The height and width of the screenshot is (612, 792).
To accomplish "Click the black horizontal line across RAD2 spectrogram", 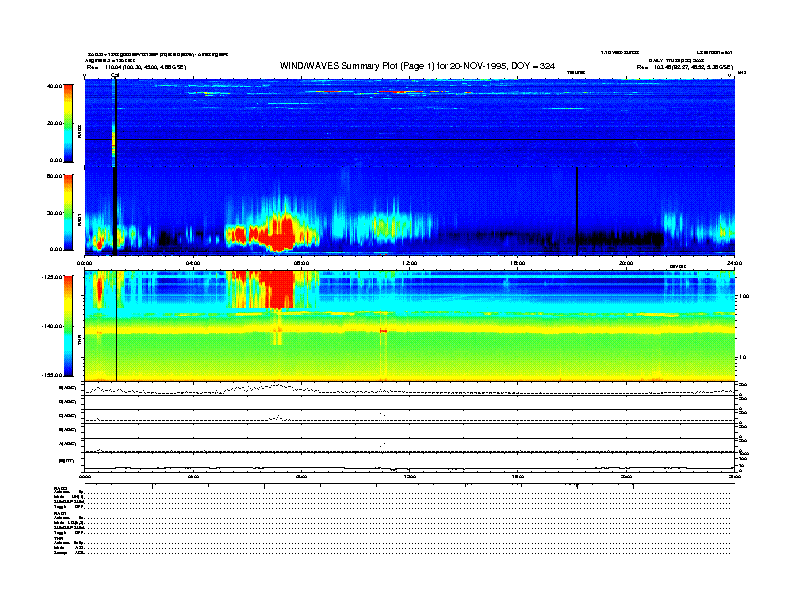I will 410,139.
